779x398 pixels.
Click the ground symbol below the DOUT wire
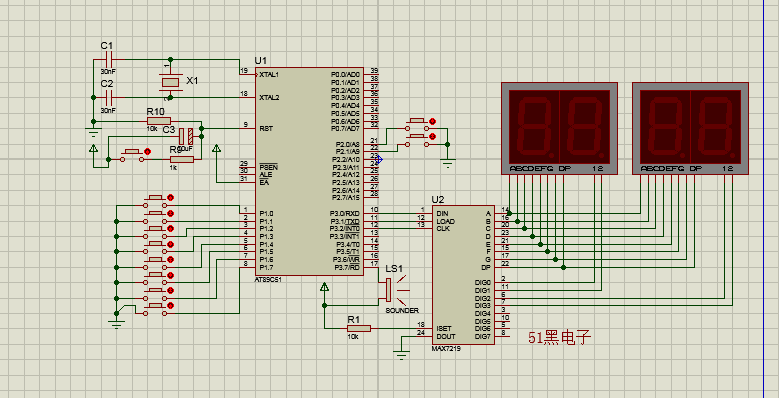pos(401,355)
